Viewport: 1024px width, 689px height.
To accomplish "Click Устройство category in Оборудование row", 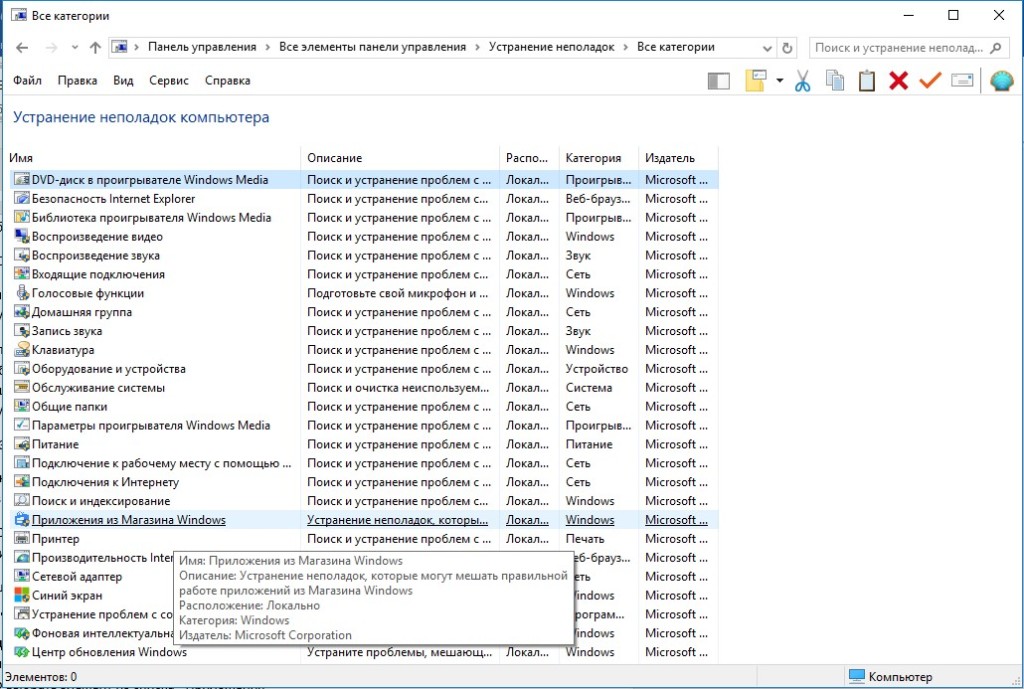I will click(596, 369).
